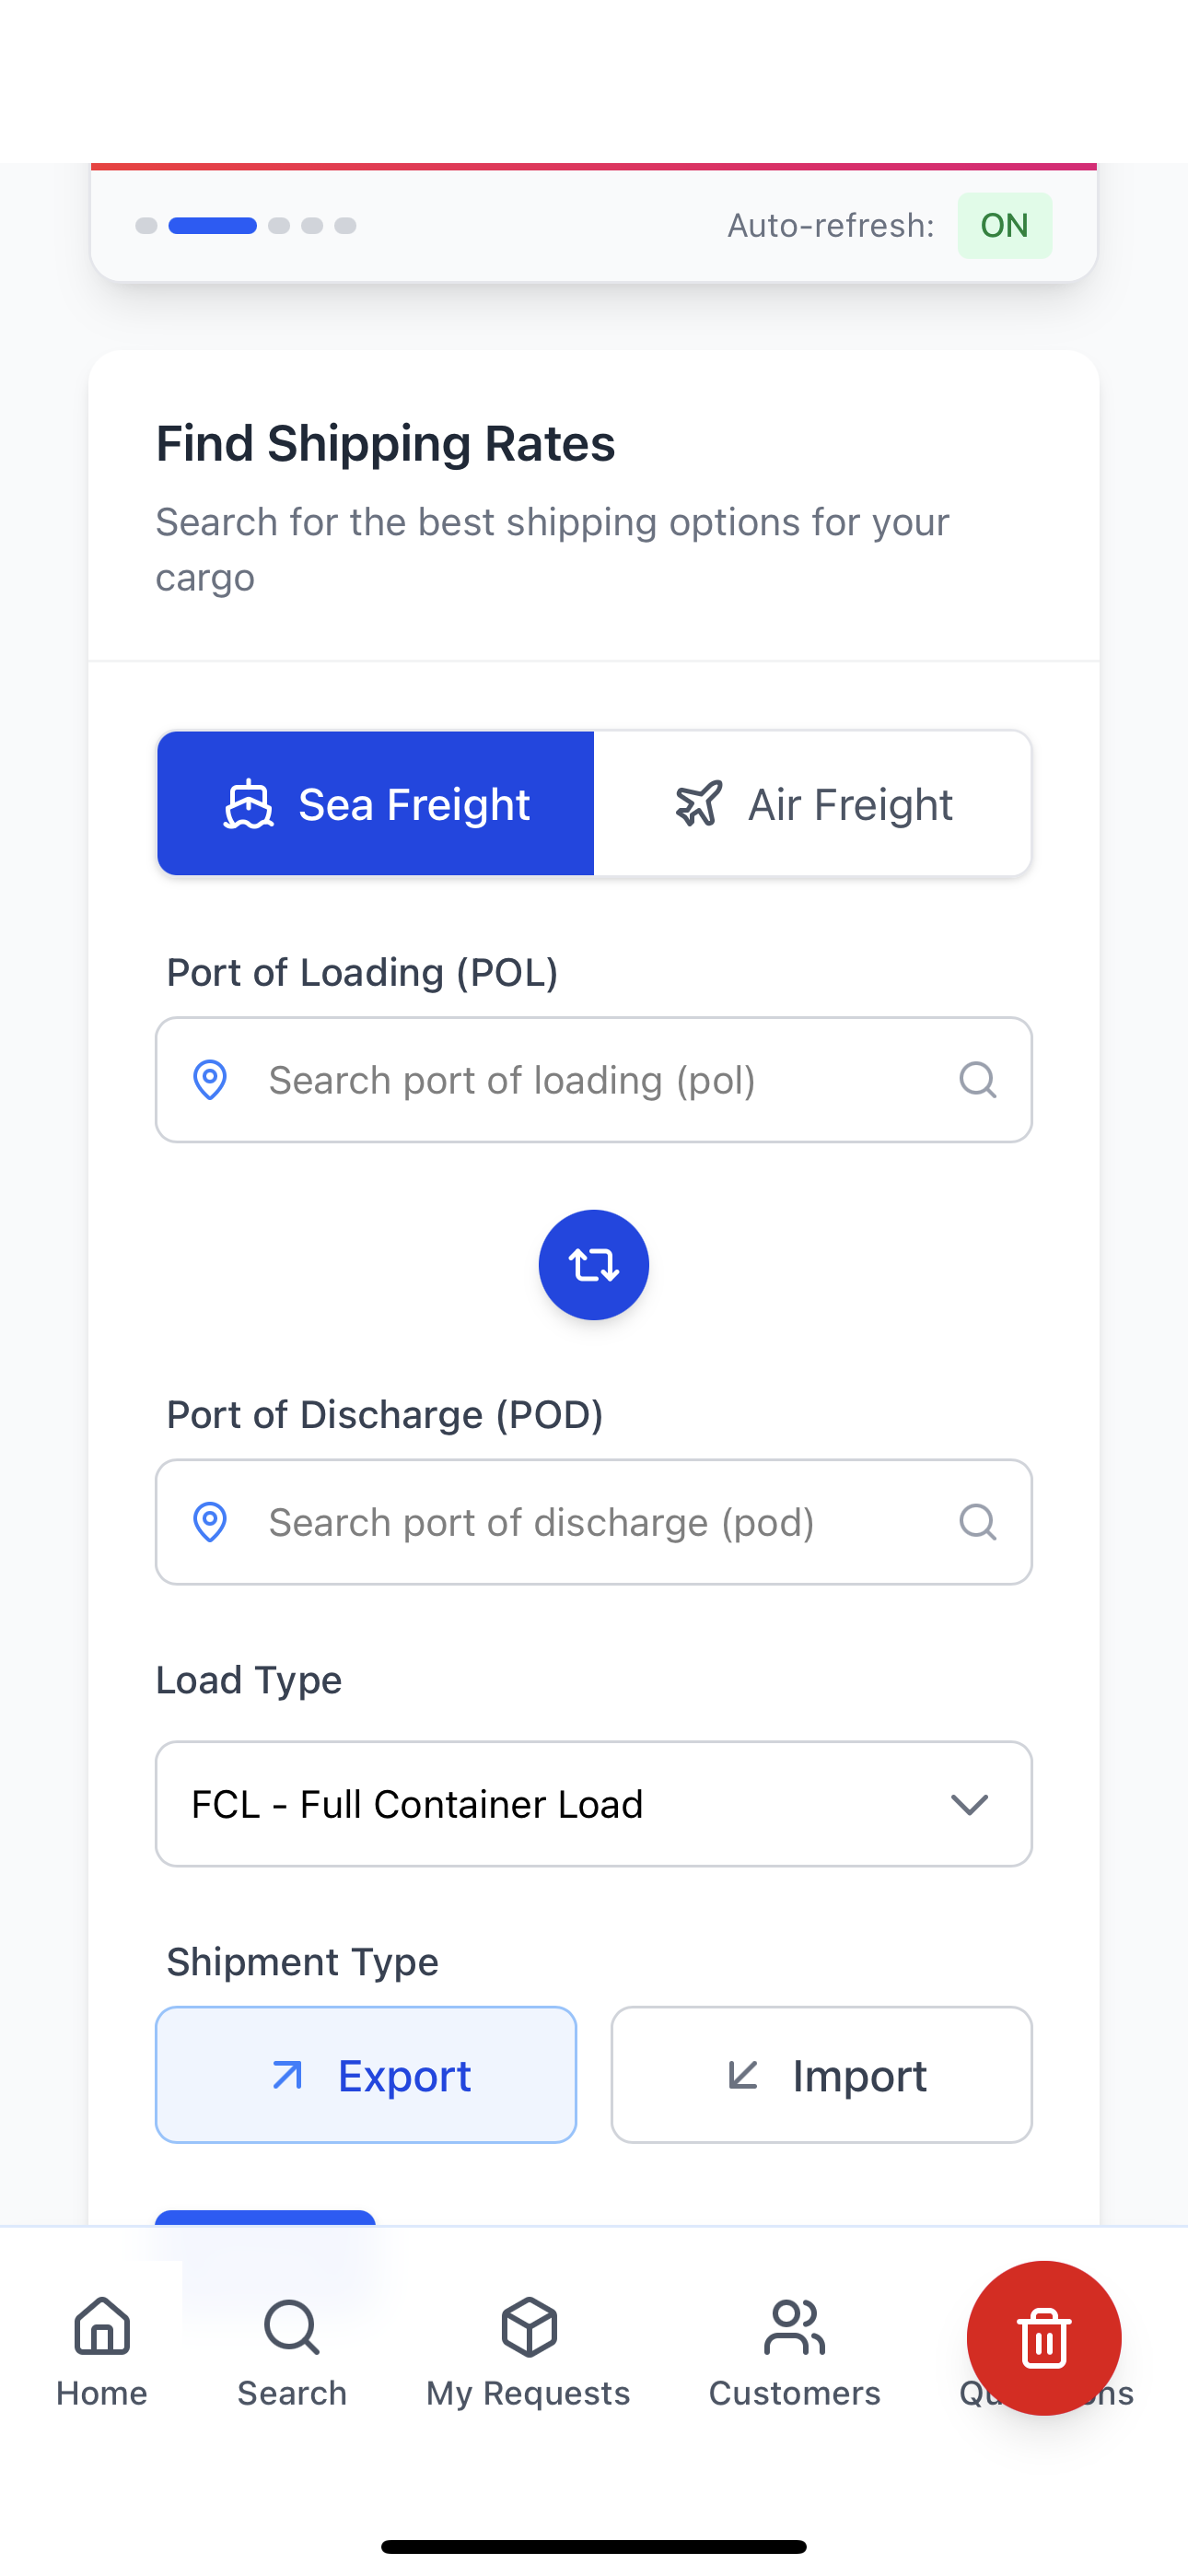Open Home from the bottom navigation
This screenshot has width=1188, height=2576.
(102, 2351)
